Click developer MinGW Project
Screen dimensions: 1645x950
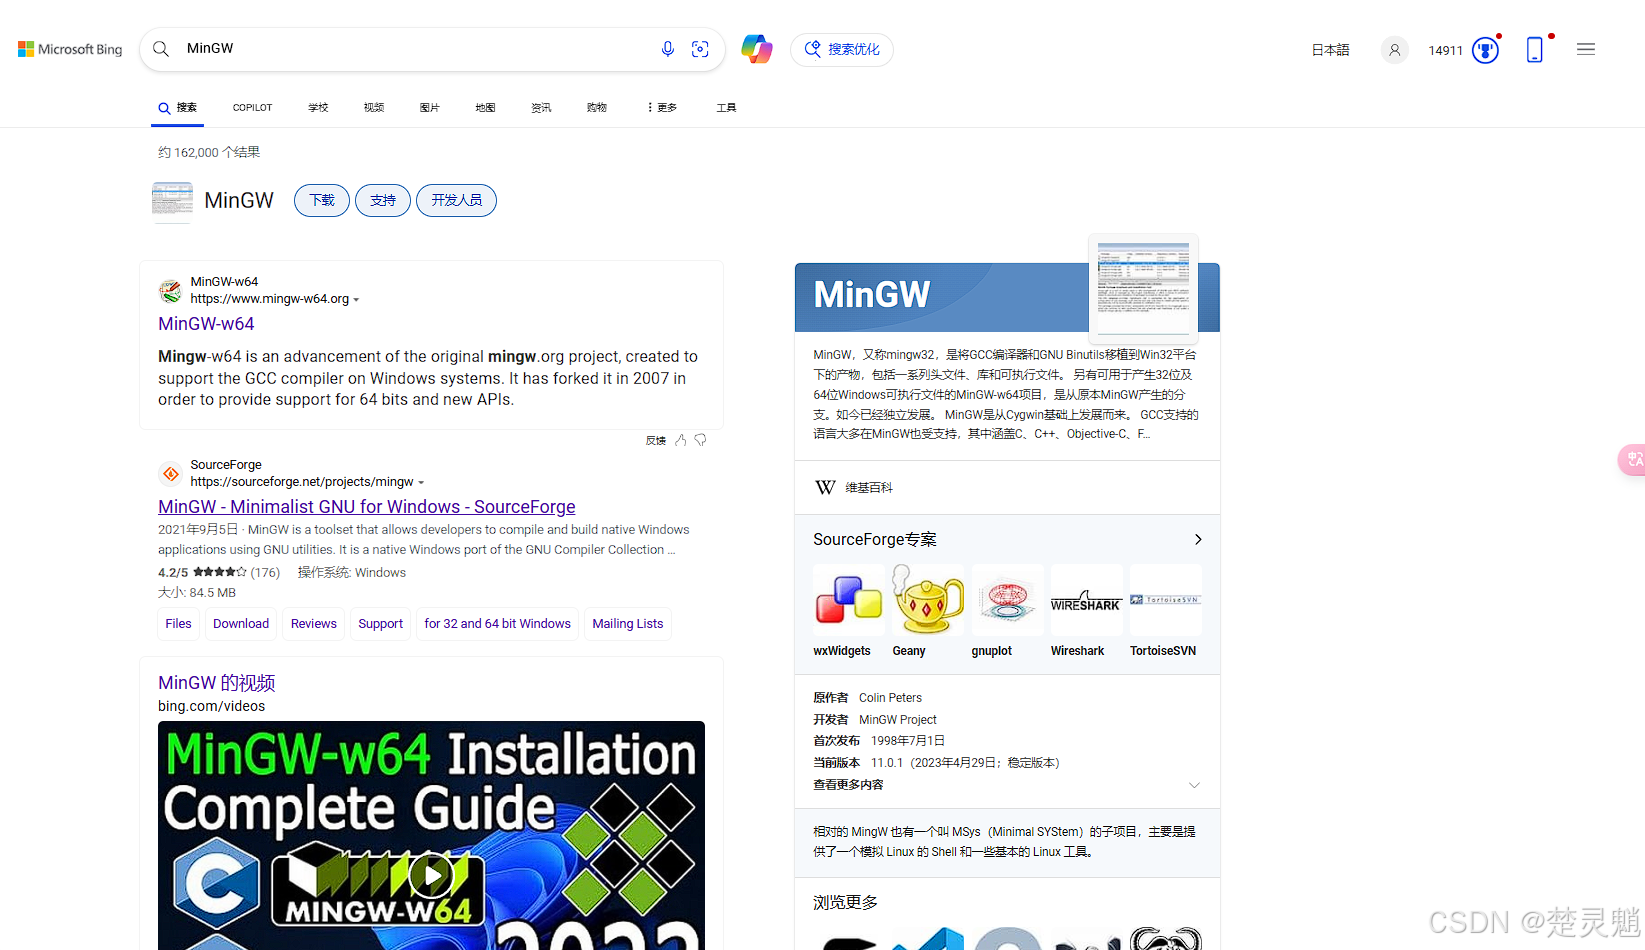[x=898, y=720]
